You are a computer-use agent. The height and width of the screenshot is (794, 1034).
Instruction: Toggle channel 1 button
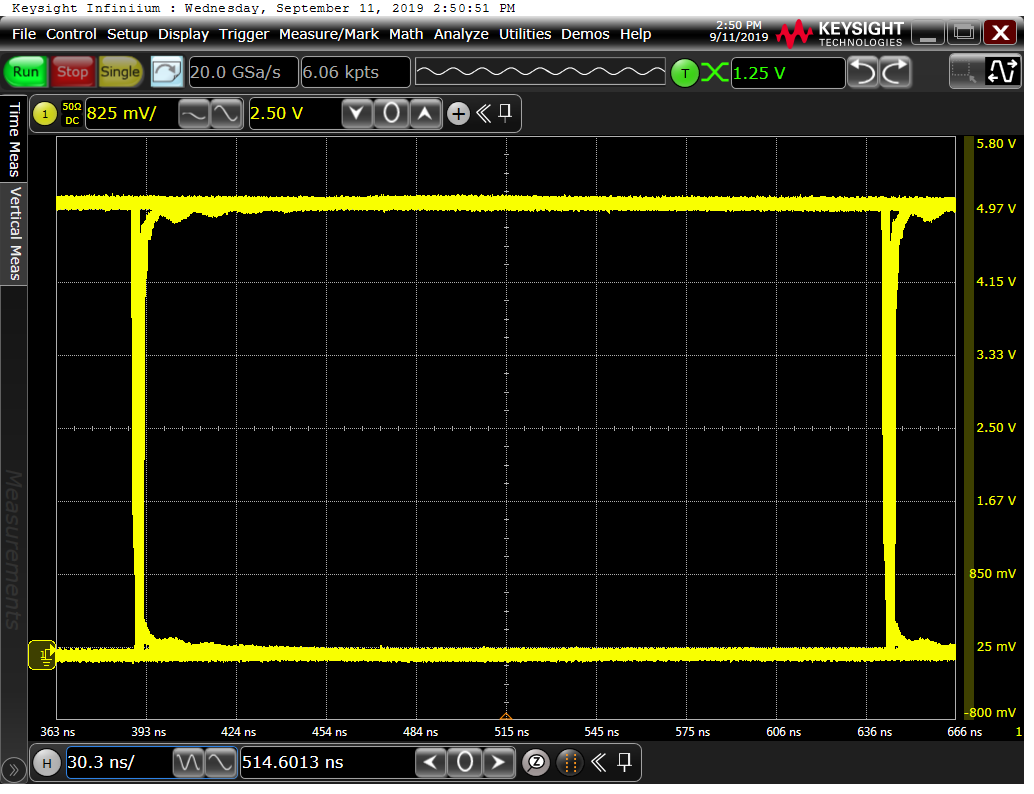[x=45, y=114]
